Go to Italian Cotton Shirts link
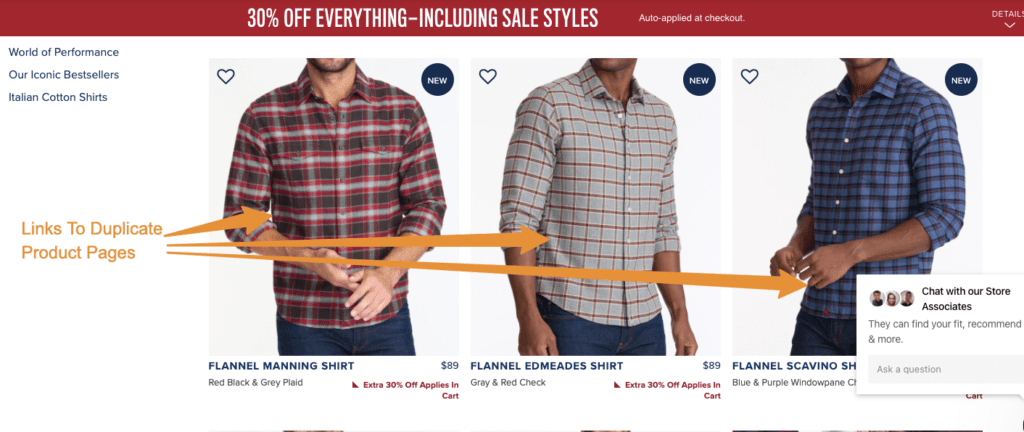 coord(57,97)
